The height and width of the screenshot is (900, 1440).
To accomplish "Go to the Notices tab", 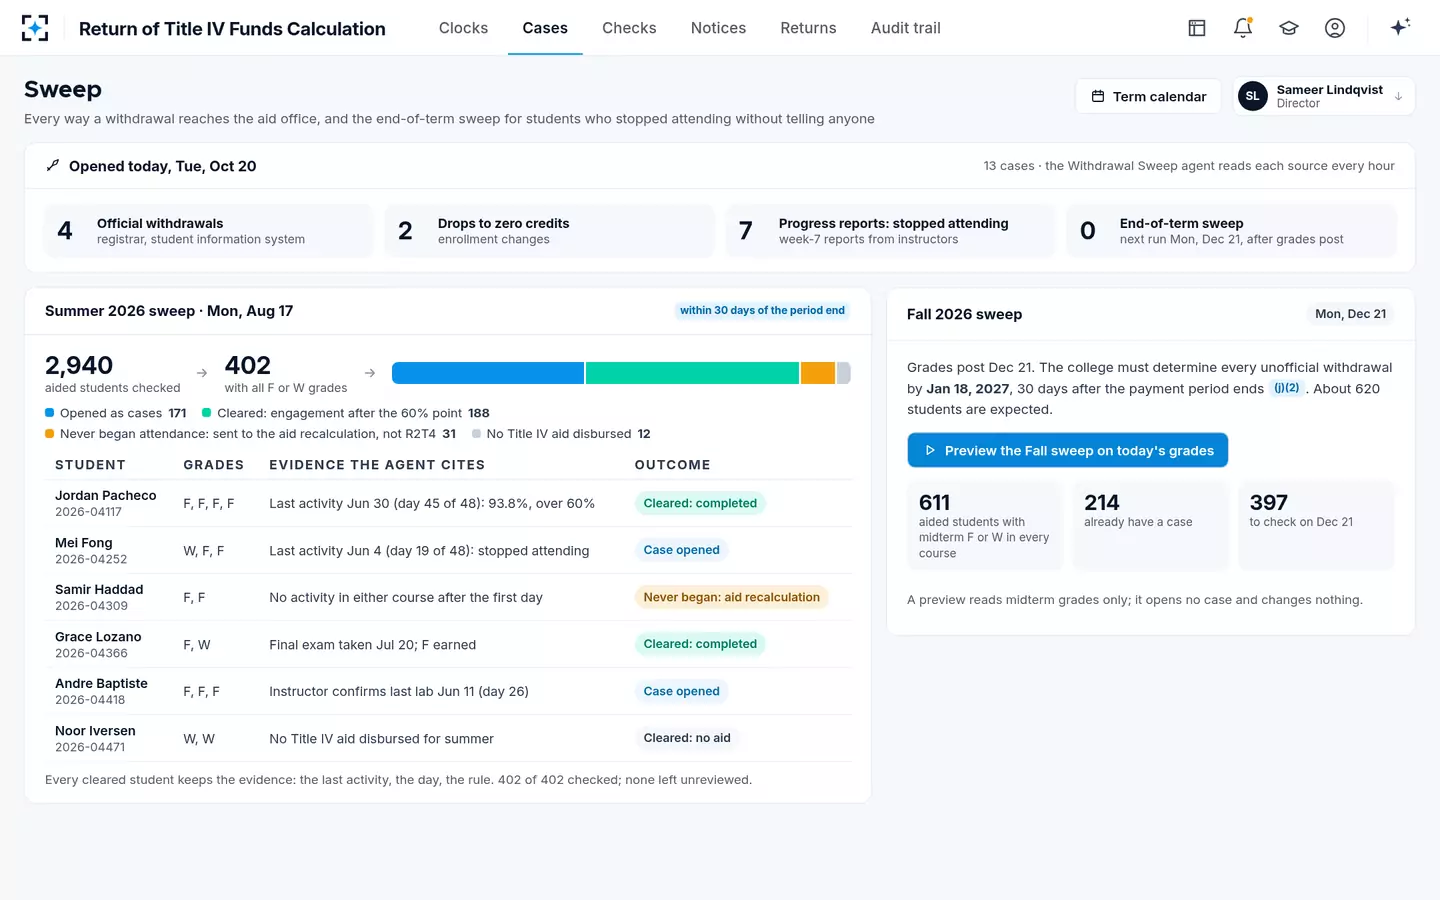I will 718,28.
